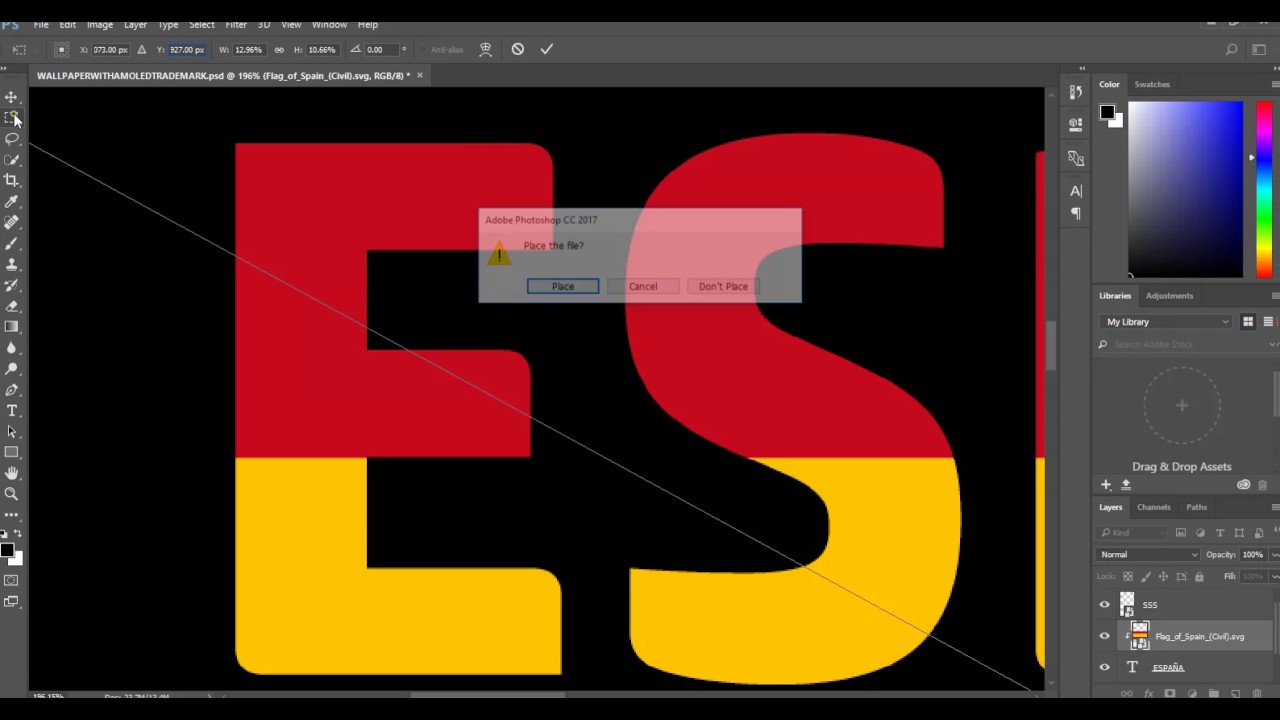This screenshot has width=1280, height=720.
Task: Select the Quick Selection tool
Action: [x=11, y=160]
